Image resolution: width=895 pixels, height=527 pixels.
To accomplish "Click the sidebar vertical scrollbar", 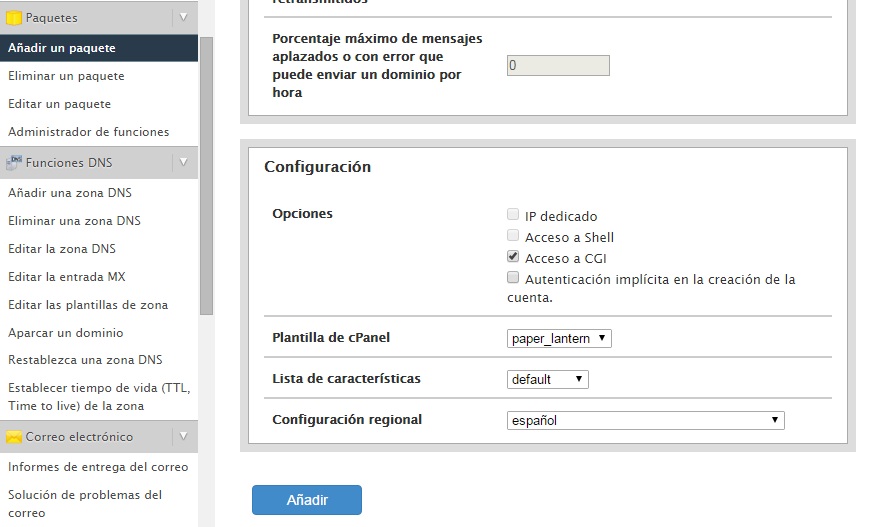I will tap(206, 176).
